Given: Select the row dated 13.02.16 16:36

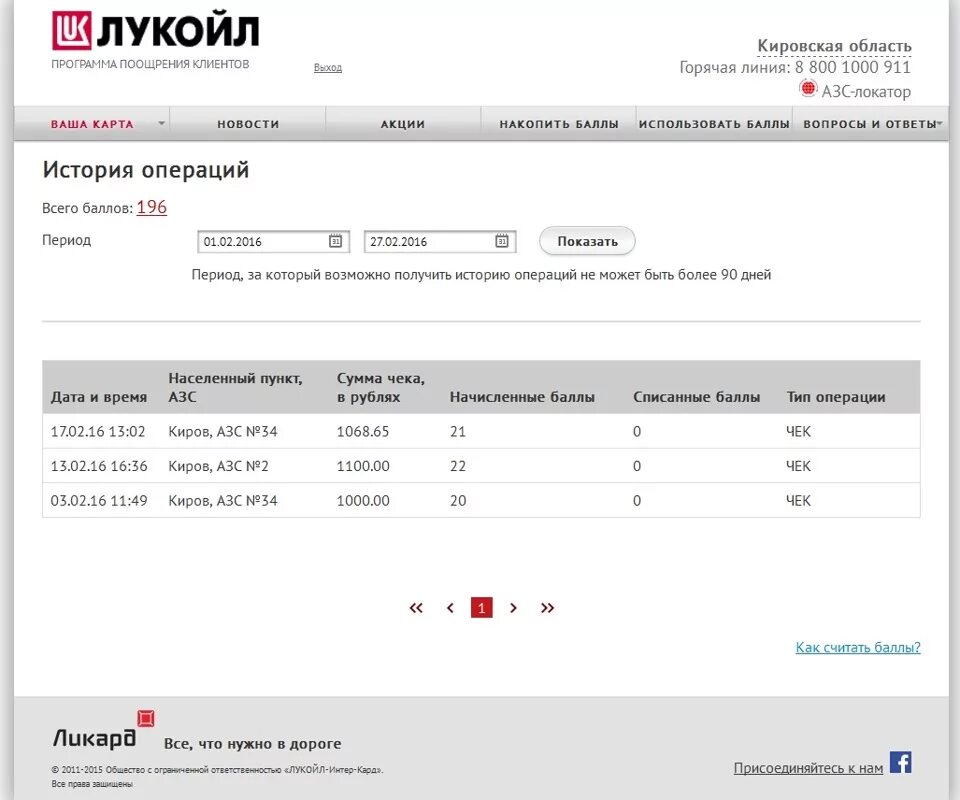Looking at the screenshot, I should pyautogui.click(x=481, y=466).
